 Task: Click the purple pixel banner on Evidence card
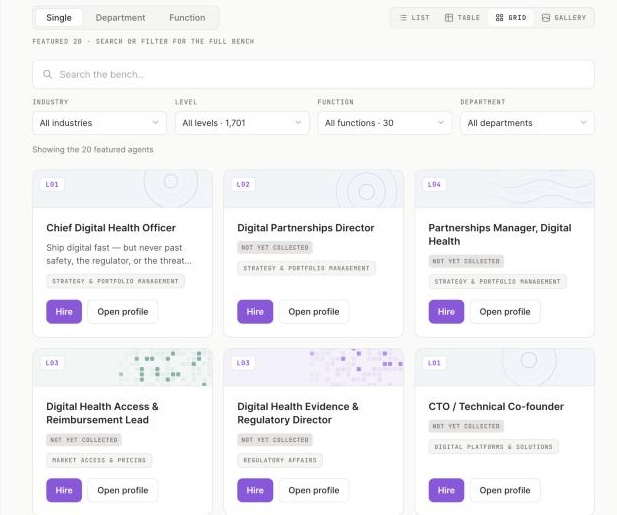[314, 367]
